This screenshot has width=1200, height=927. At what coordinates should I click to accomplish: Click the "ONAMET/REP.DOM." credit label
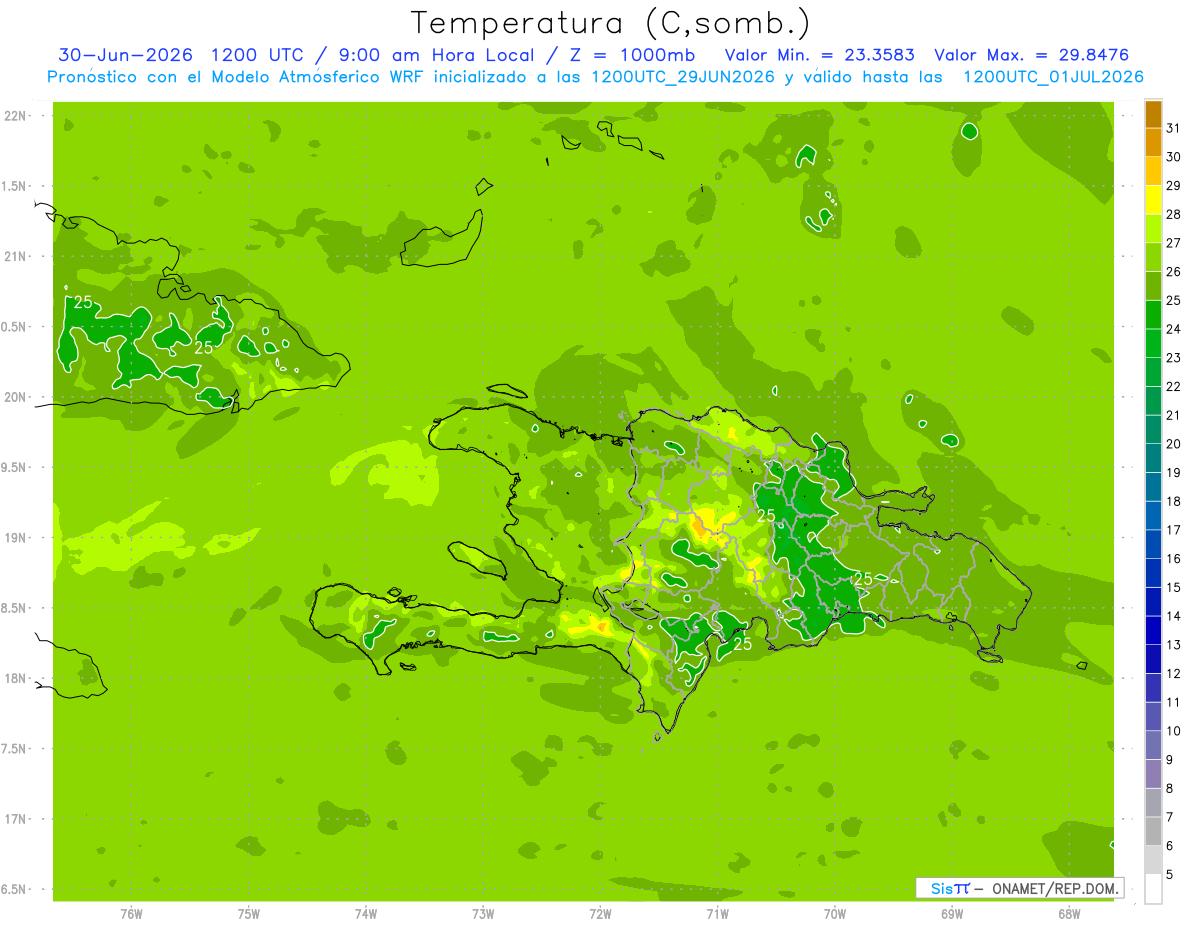(1054, 888)
